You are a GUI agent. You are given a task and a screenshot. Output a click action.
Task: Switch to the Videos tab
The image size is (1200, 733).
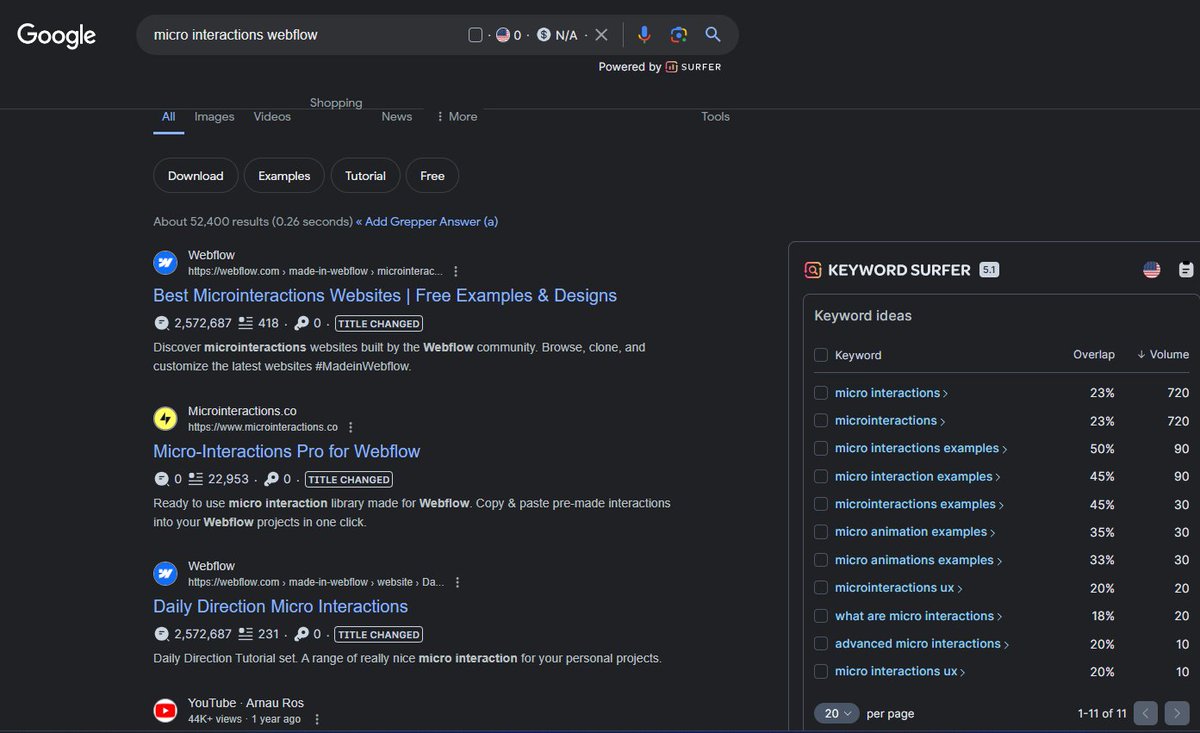[272, 117]
